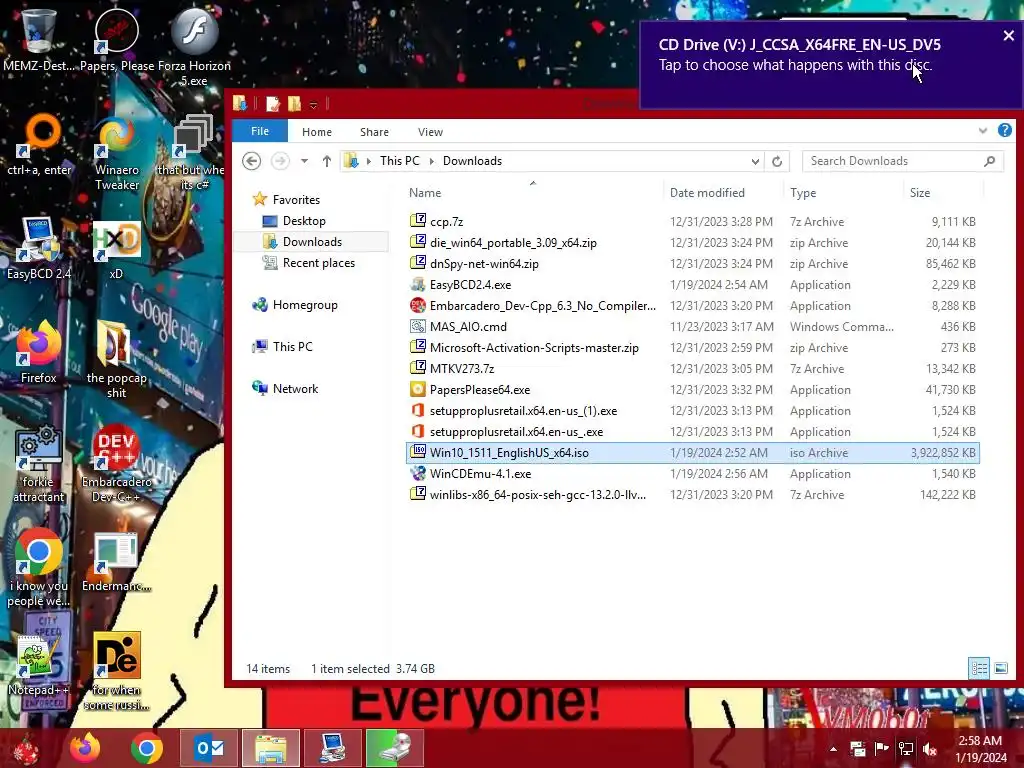Select WinCDEmu-4.1.exe file
Image resolution: width=1024 pixels, height=768 pixels.
pyautogui.click(x=692, y=473)
